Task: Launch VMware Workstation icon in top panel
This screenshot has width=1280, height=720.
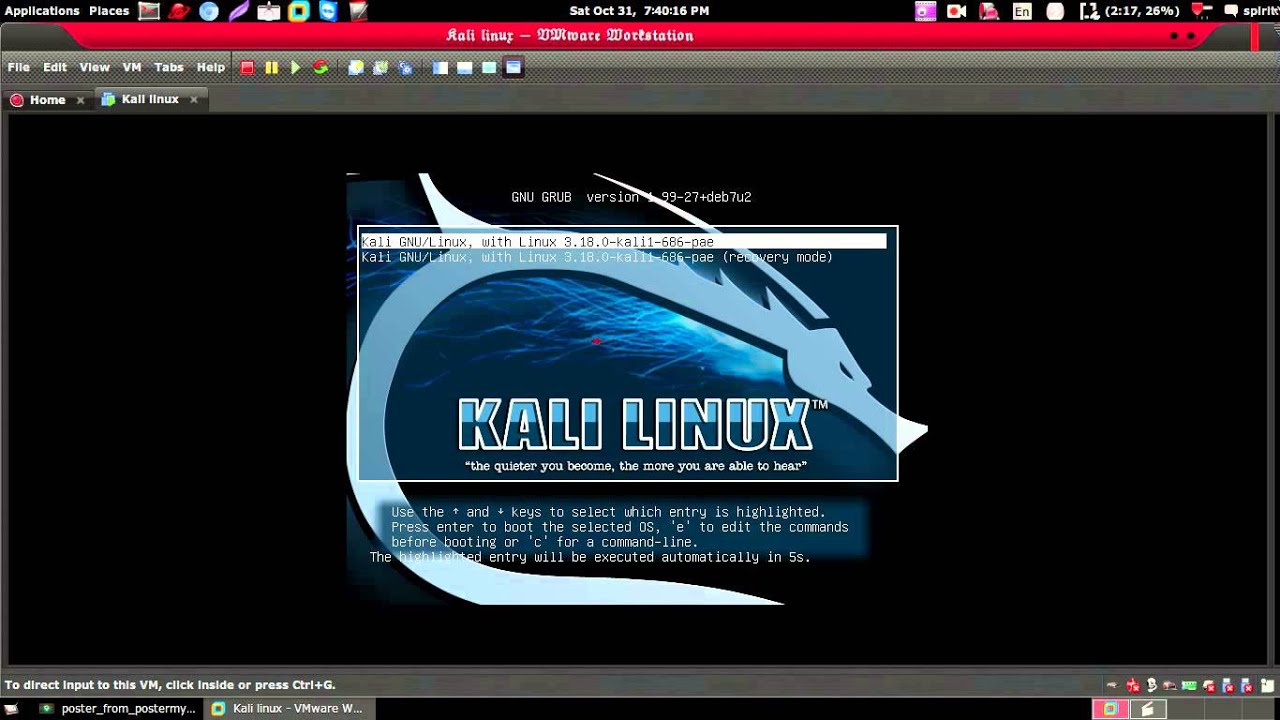Action: (299, 11)
